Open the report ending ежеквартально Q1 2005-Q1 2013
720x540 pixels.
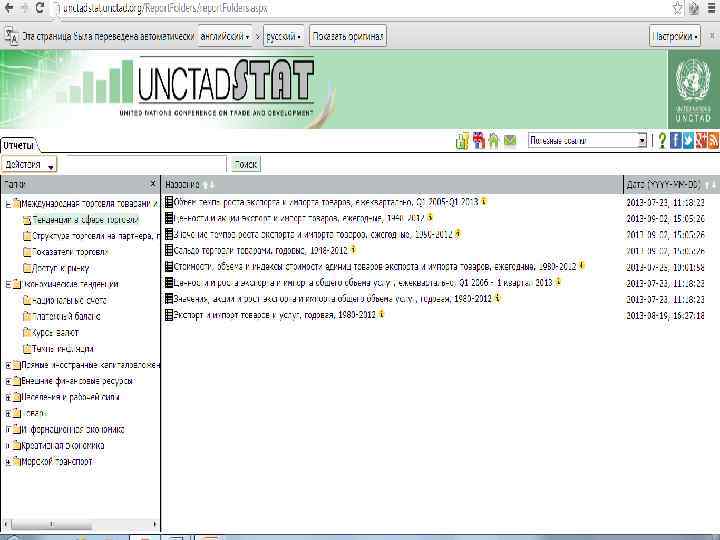pos(326,202)
